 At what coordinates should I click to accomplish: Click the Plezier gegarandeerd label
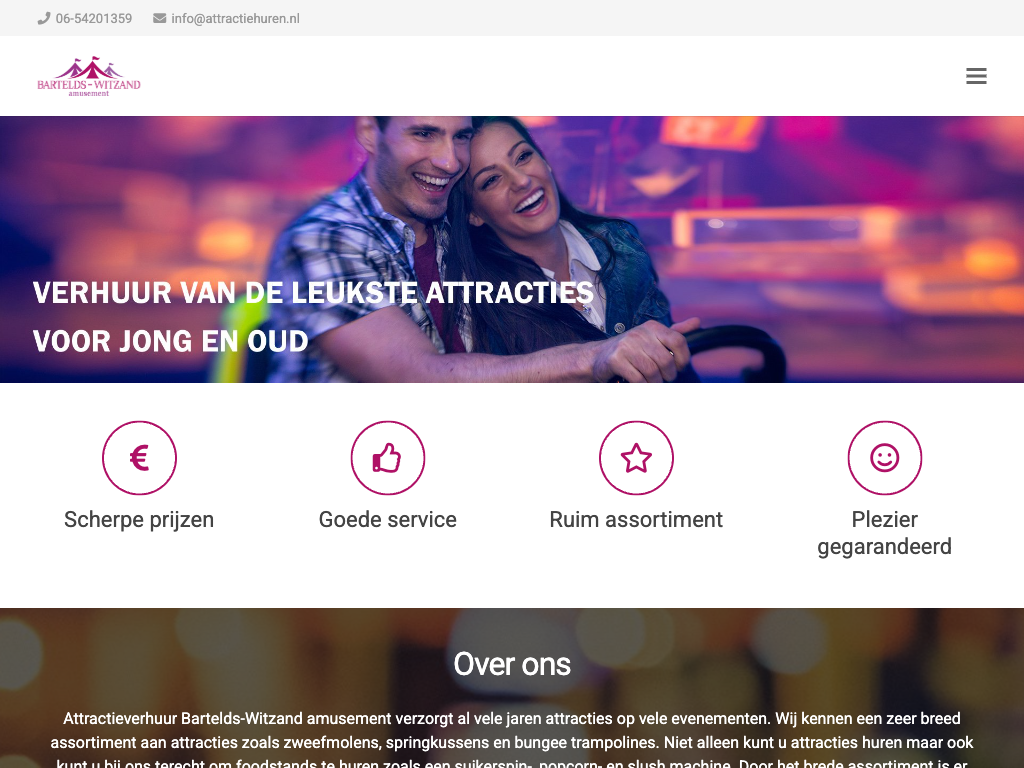pyautogui.click(x=885, y=533)
